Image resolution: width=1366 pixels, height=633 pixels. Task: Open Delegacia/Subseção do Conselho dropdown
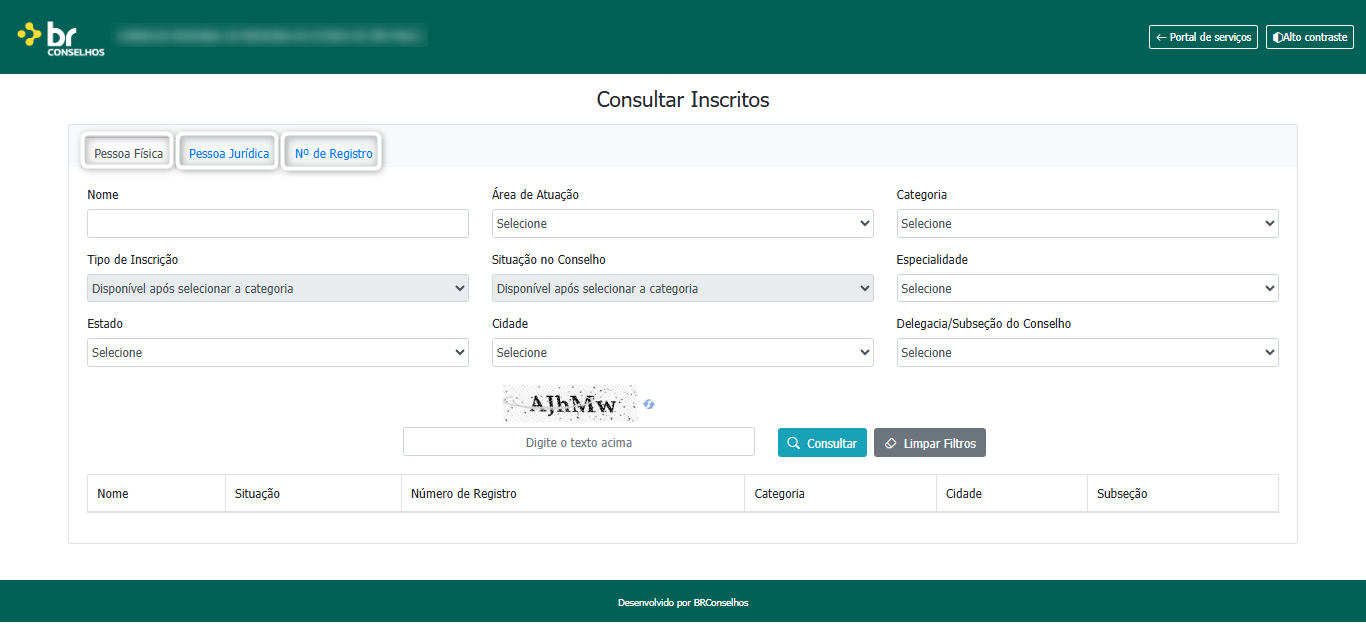(x=1087, y=353)
